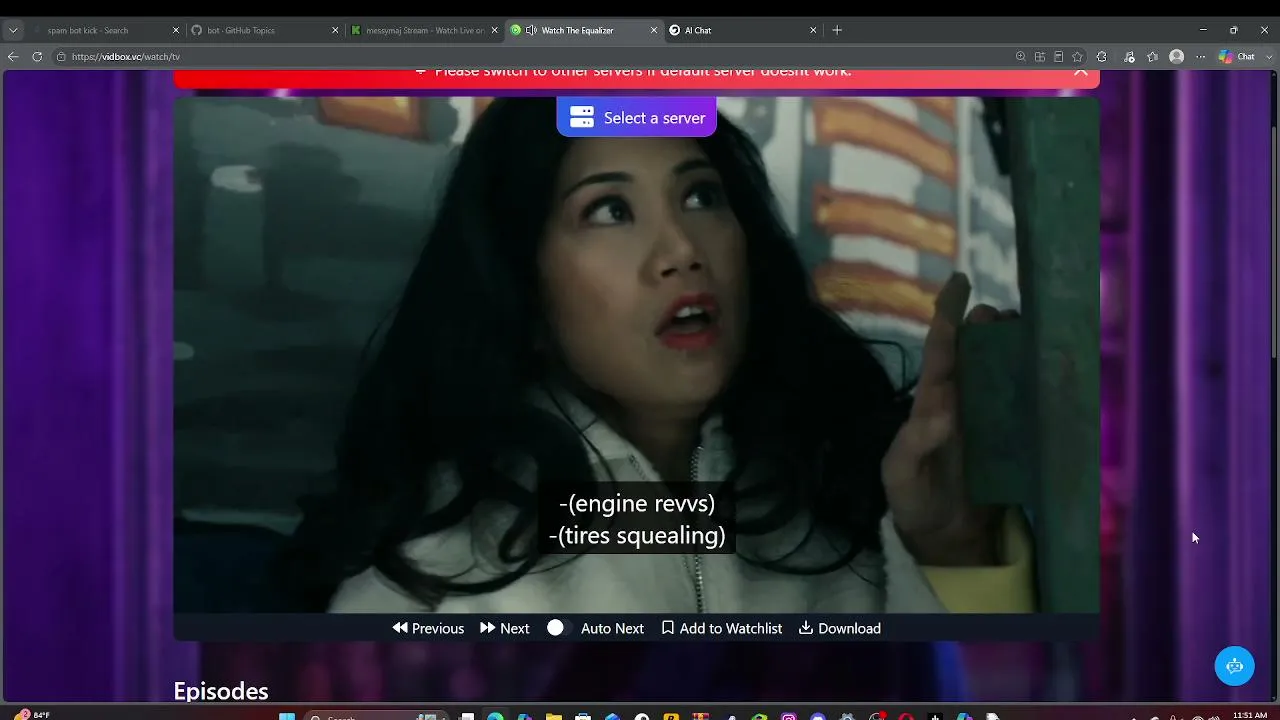Open the Settings and more menu
The height and width of the screenshot is (720, 1280).
(x=1201, y=57)
